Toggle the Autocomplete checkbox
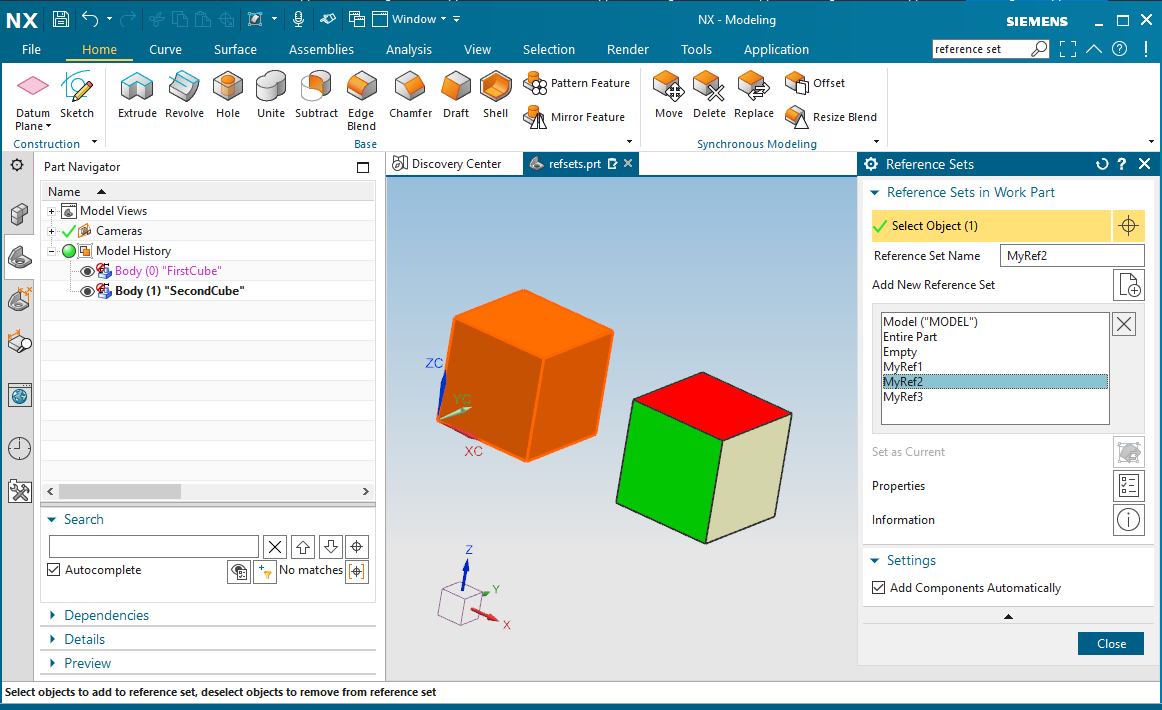 point(53,570)
